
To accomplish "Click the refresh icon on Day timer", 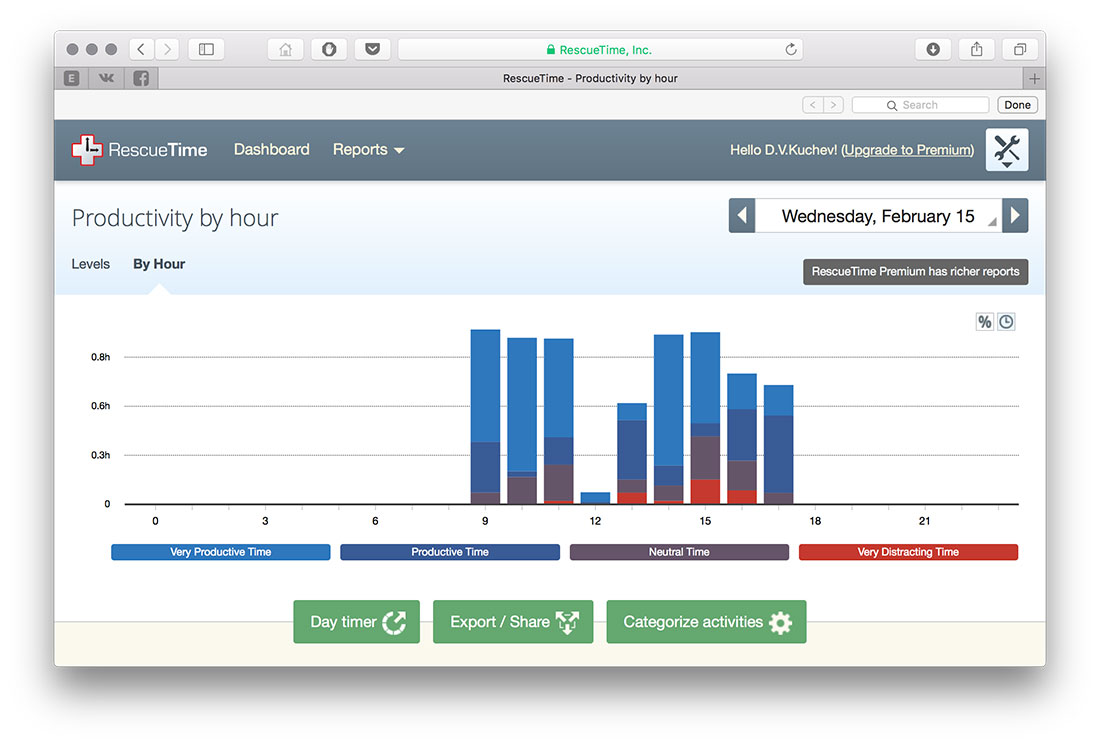I will [394, 622].
